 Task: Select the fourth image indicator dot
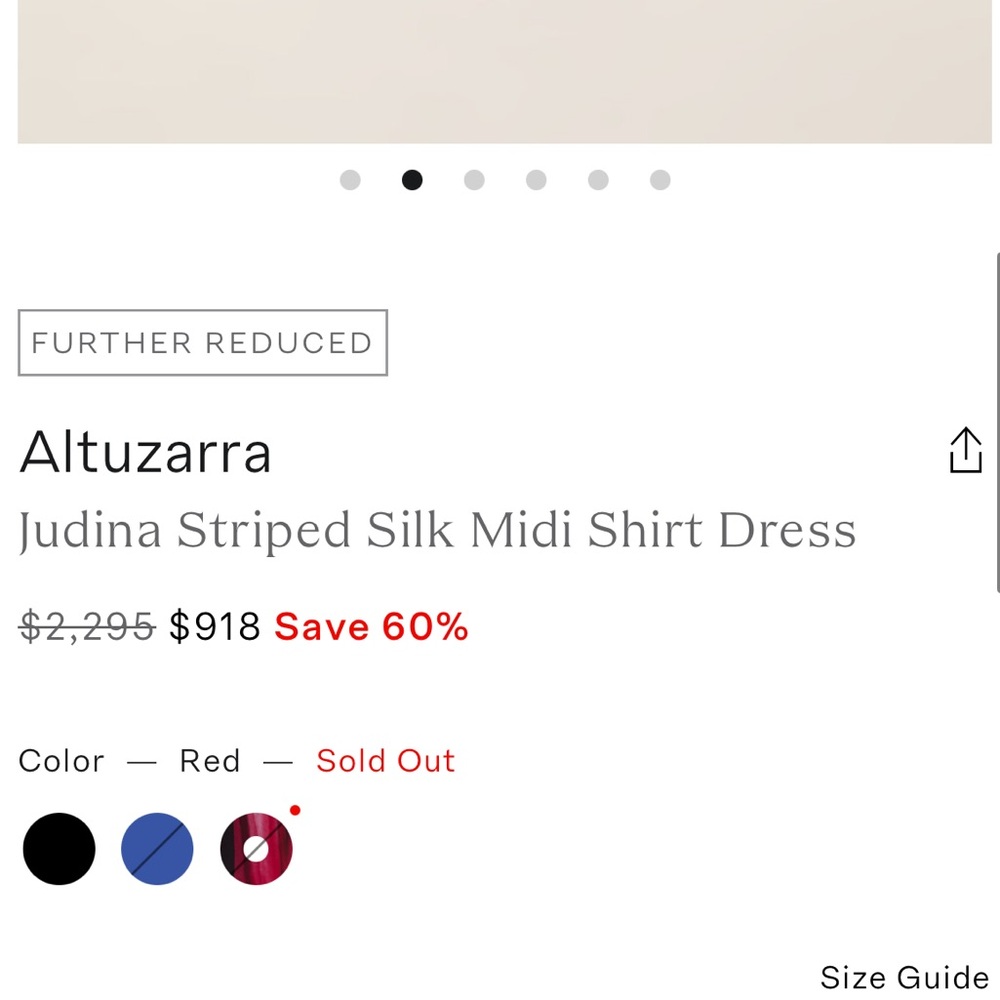coord(536,180)
